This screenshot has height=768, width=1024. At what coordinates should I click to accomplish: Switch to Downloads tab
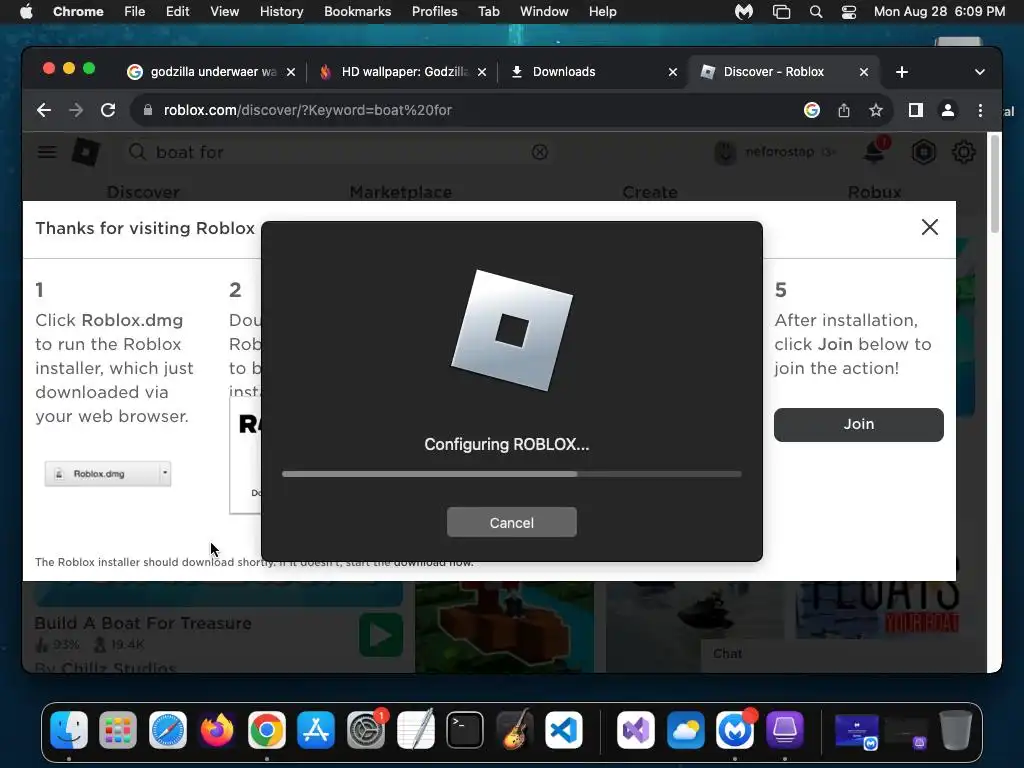click(x=564, y=72)
